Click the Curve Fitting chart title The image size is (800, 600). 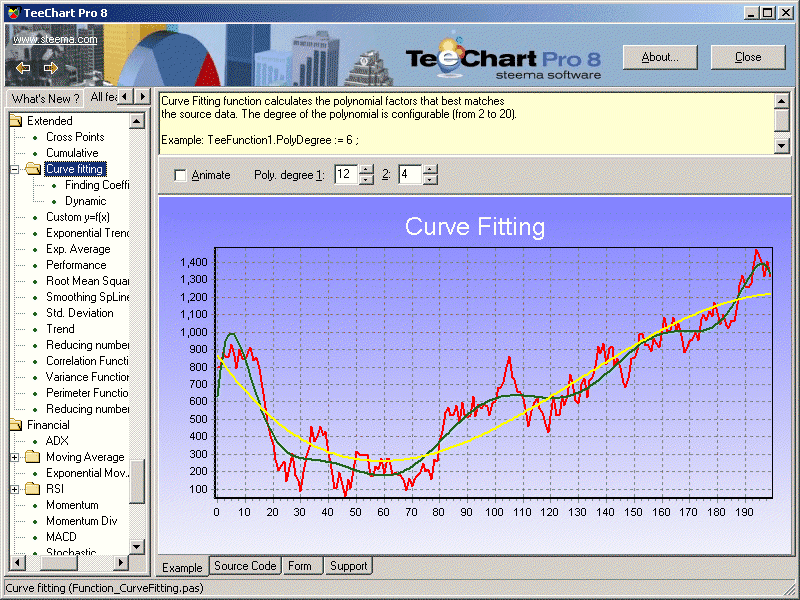pos(475,227)
